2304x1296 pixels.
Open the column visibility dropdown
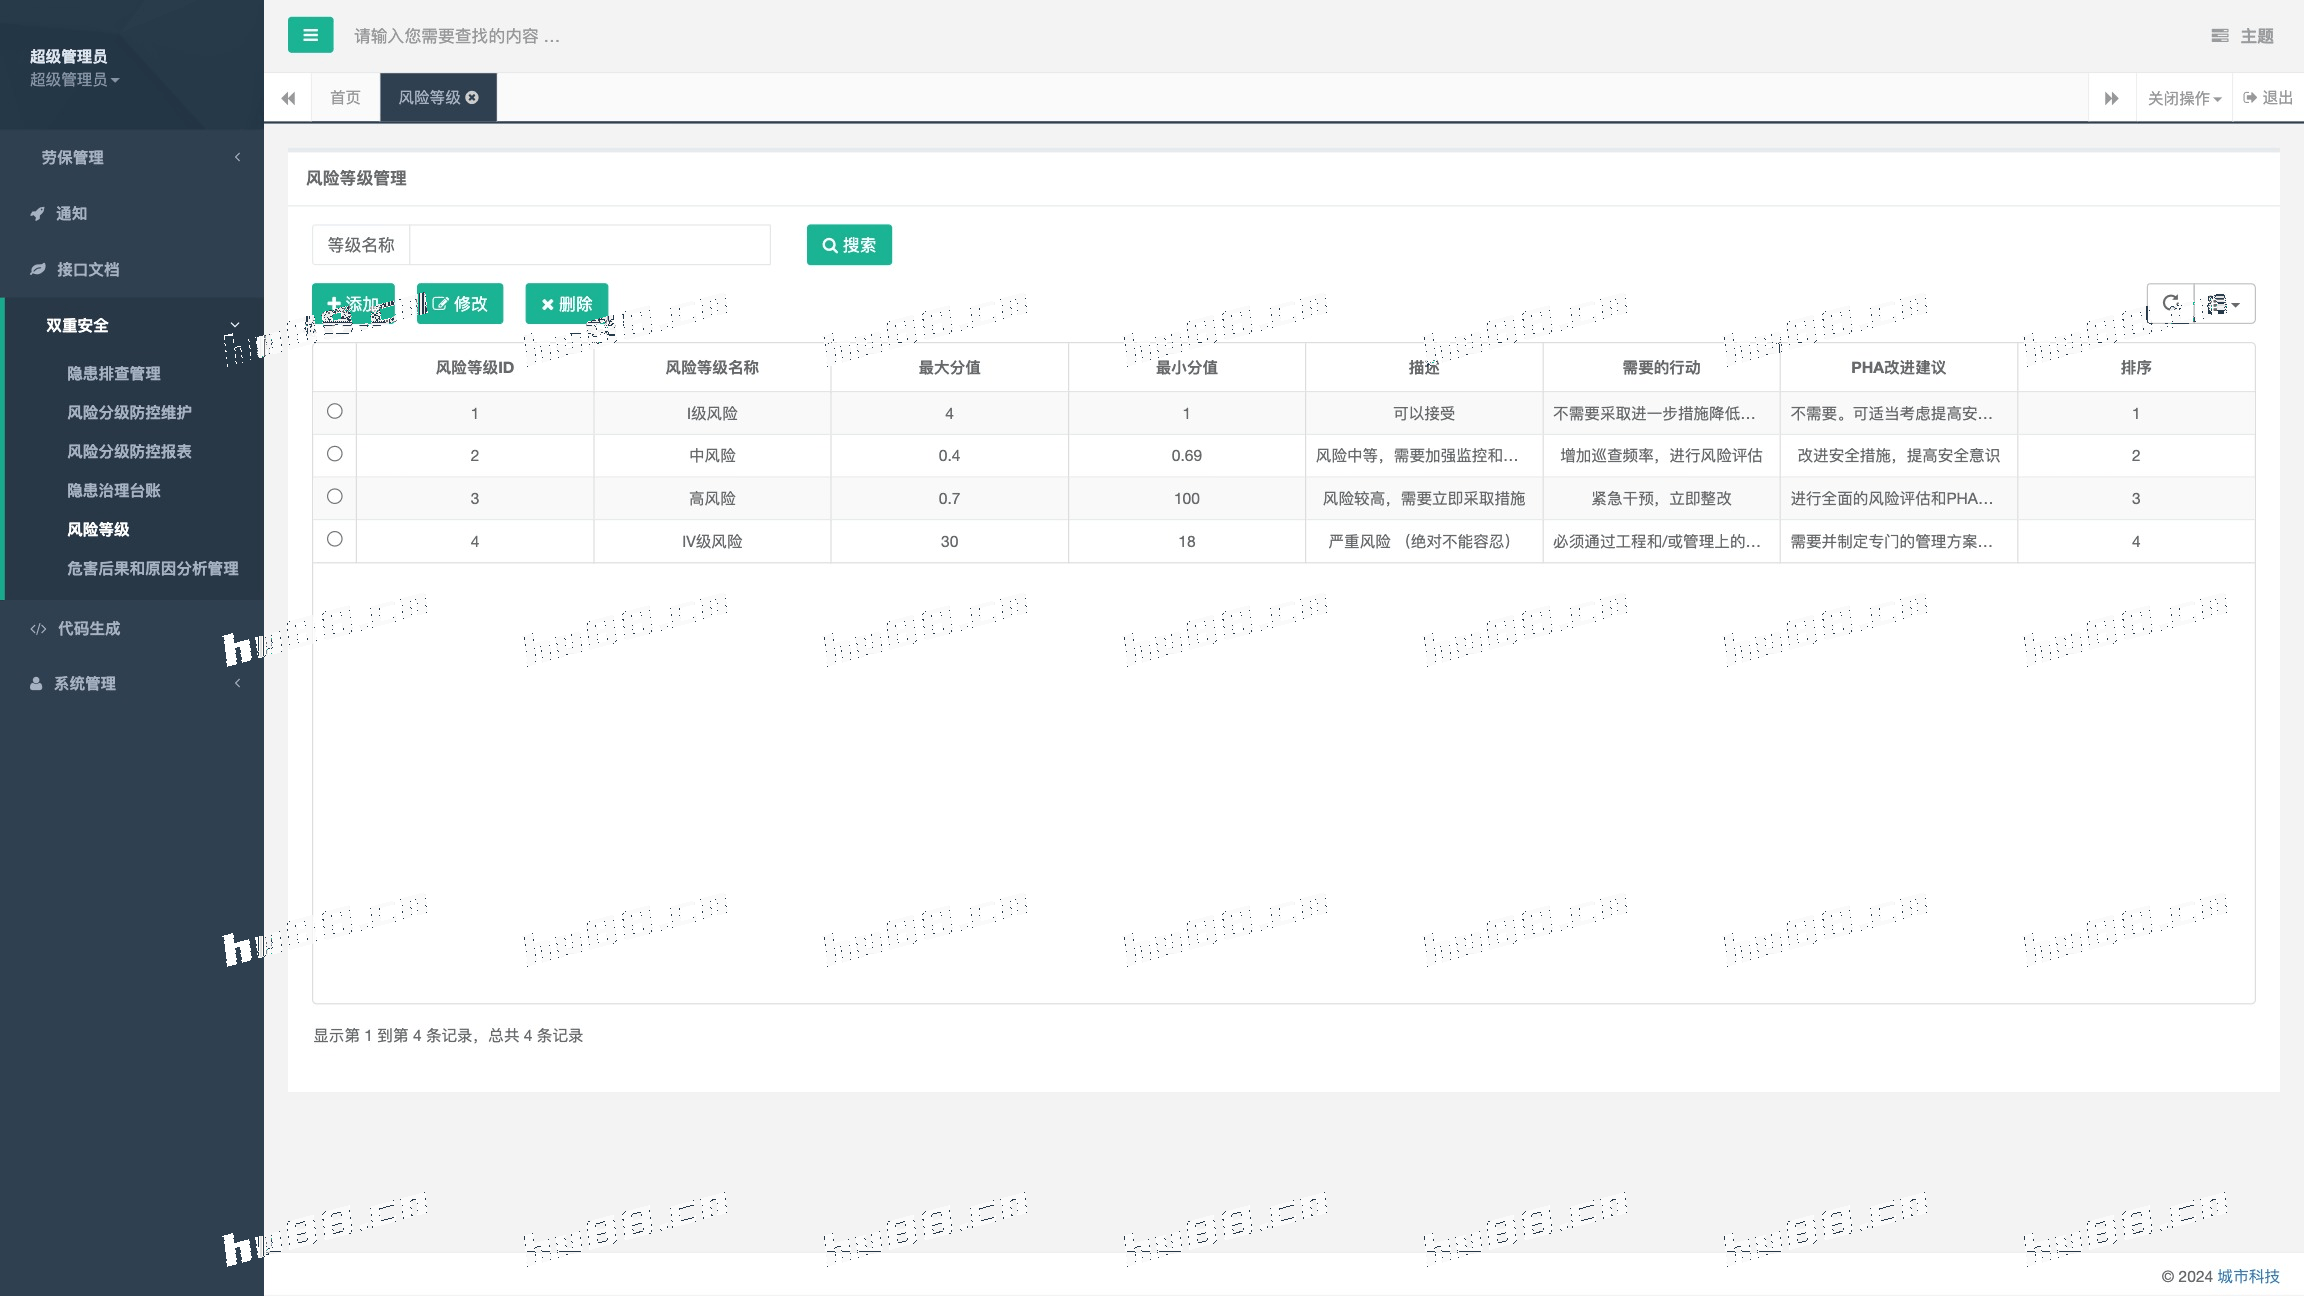pos(2224,303)
